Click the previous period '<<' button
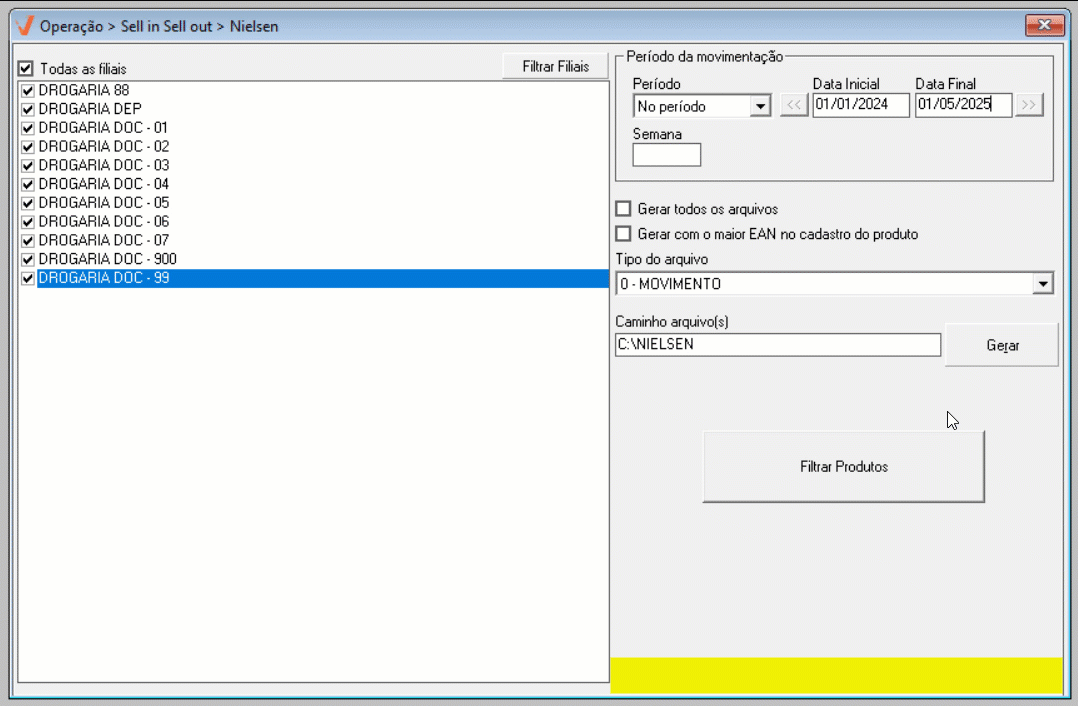Viewport: 1078px width, 706px height. pyautogui.click(x=793, y=105)
